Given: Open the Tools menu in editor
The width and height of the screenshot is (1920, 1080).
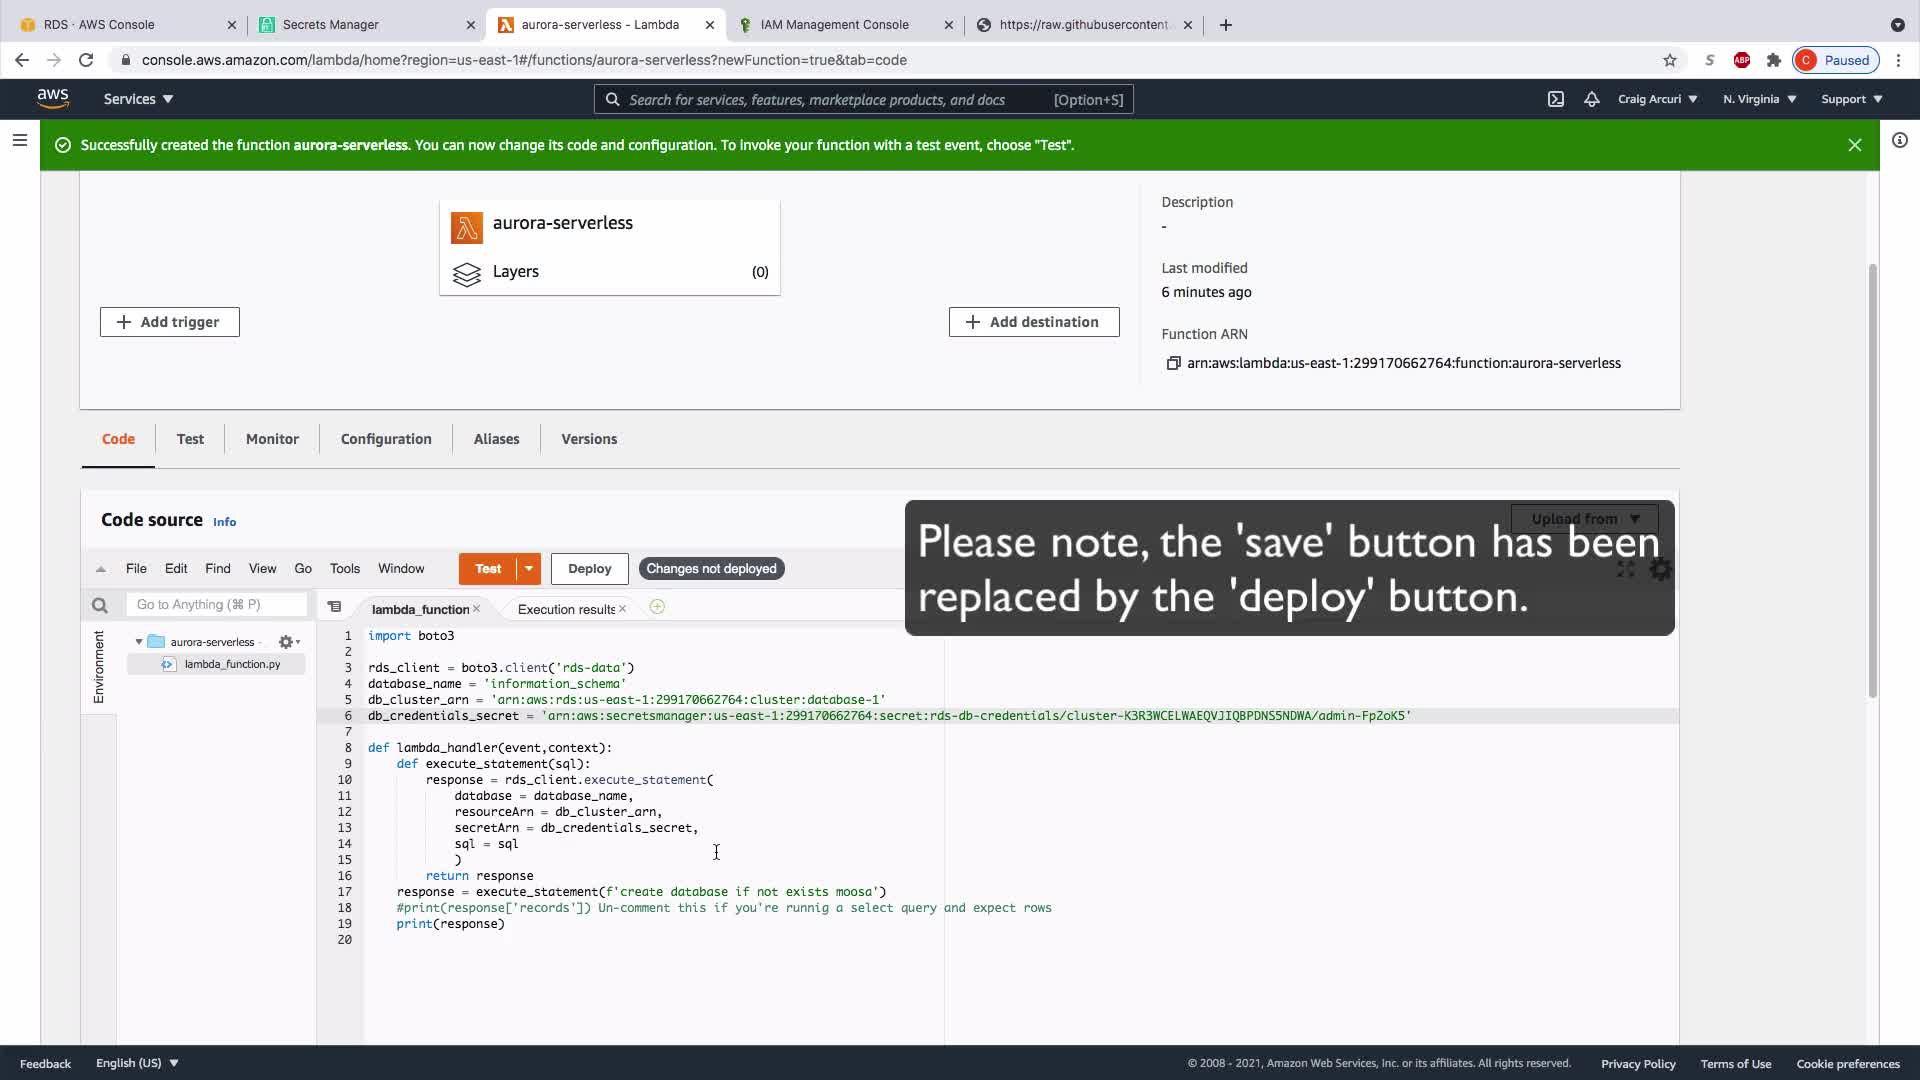Looking at the screenshot, I should [x=344, y=568].
